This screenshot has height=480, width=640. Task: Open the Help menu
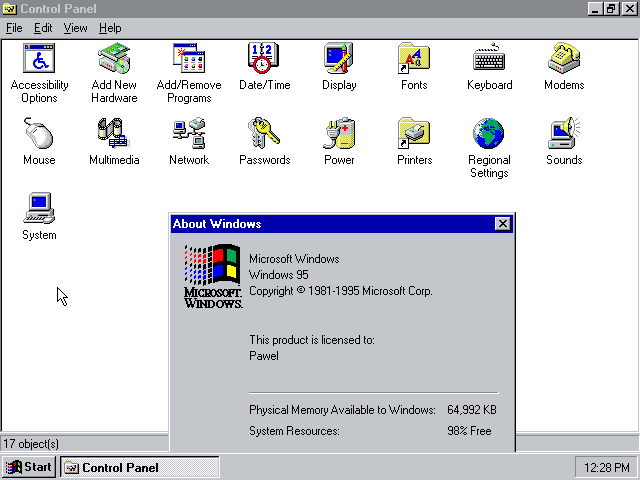point(110,28)
